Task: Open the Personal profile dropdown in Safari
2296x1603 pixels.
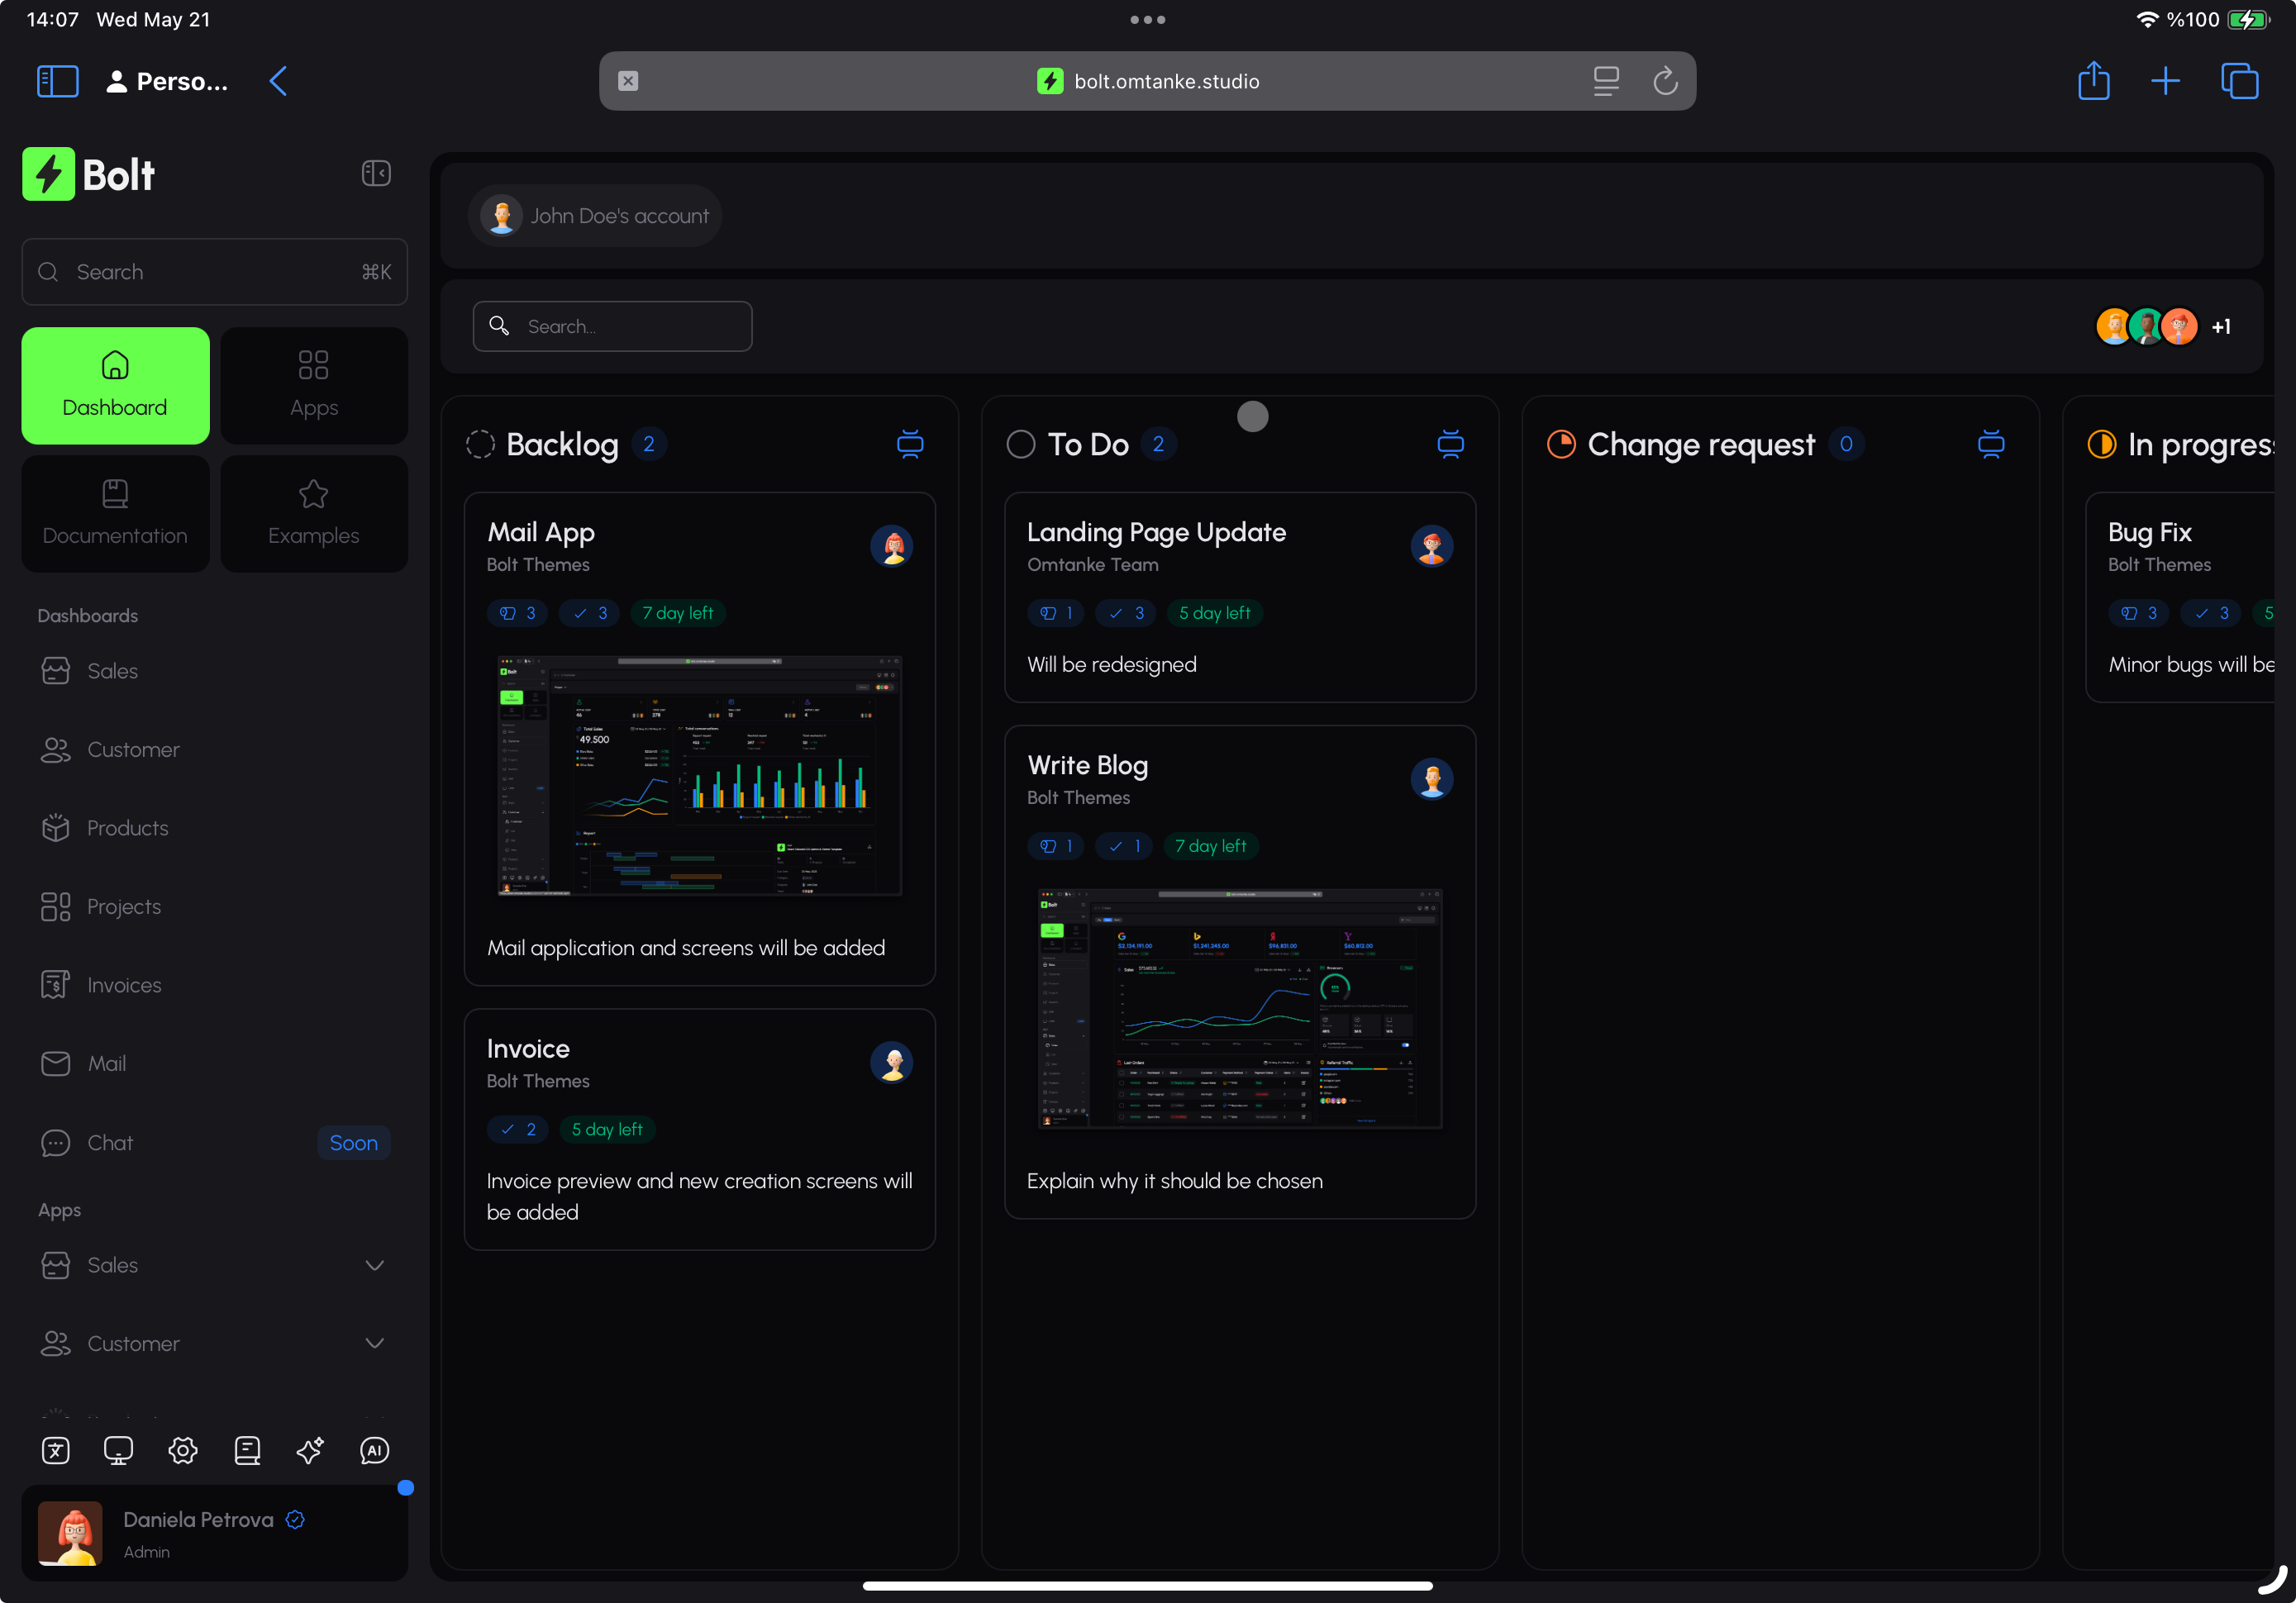Action: [168, 81]
